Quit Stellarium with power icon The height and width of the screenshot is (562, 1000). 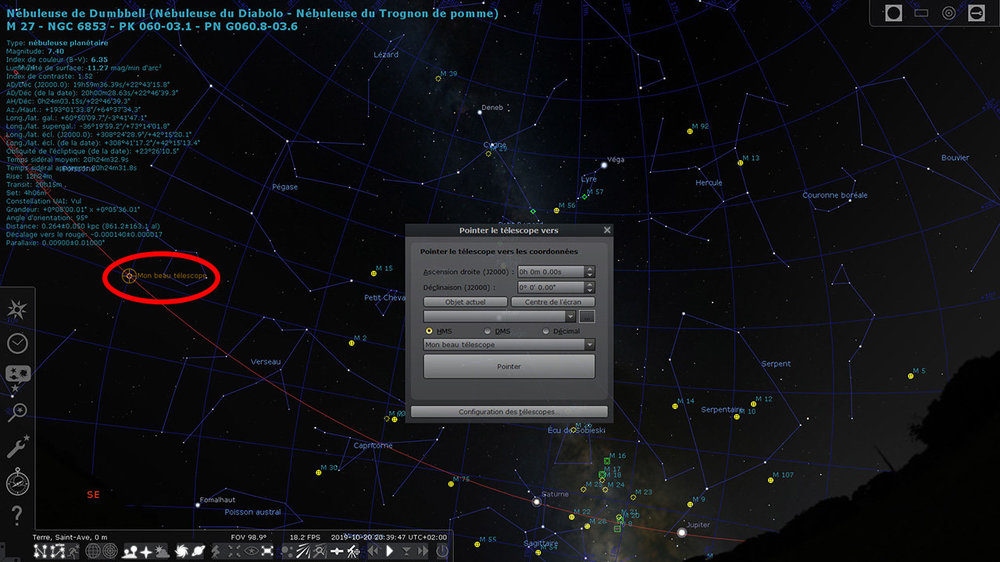point(441,551)
